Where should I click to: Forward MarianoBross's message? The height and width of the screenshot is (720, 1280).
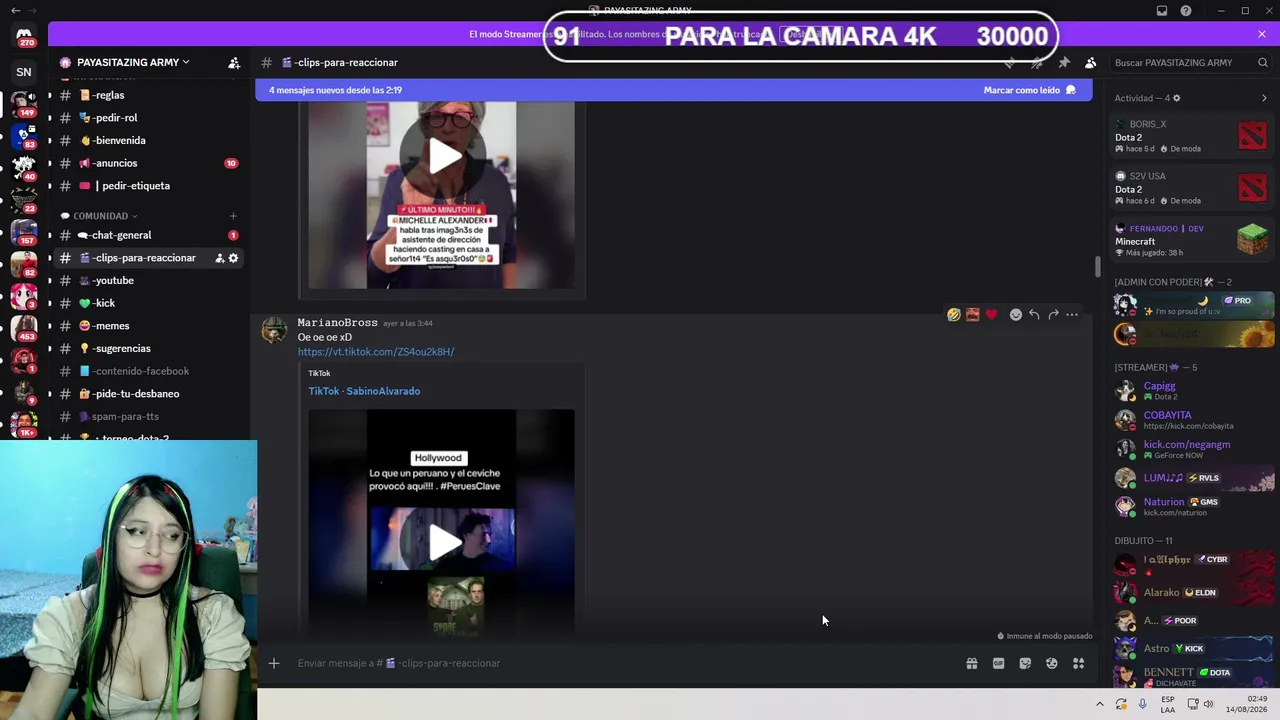[x=1053, y=315]
